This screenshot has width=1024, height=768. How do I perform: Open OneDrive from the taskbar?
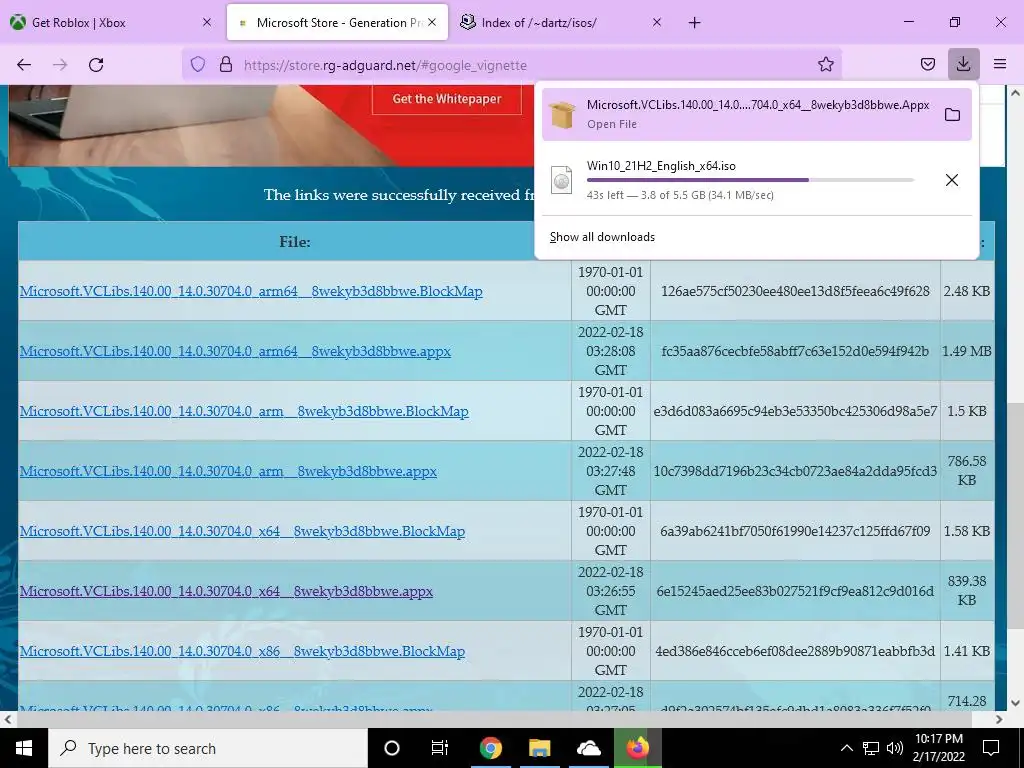pos(588,748)
